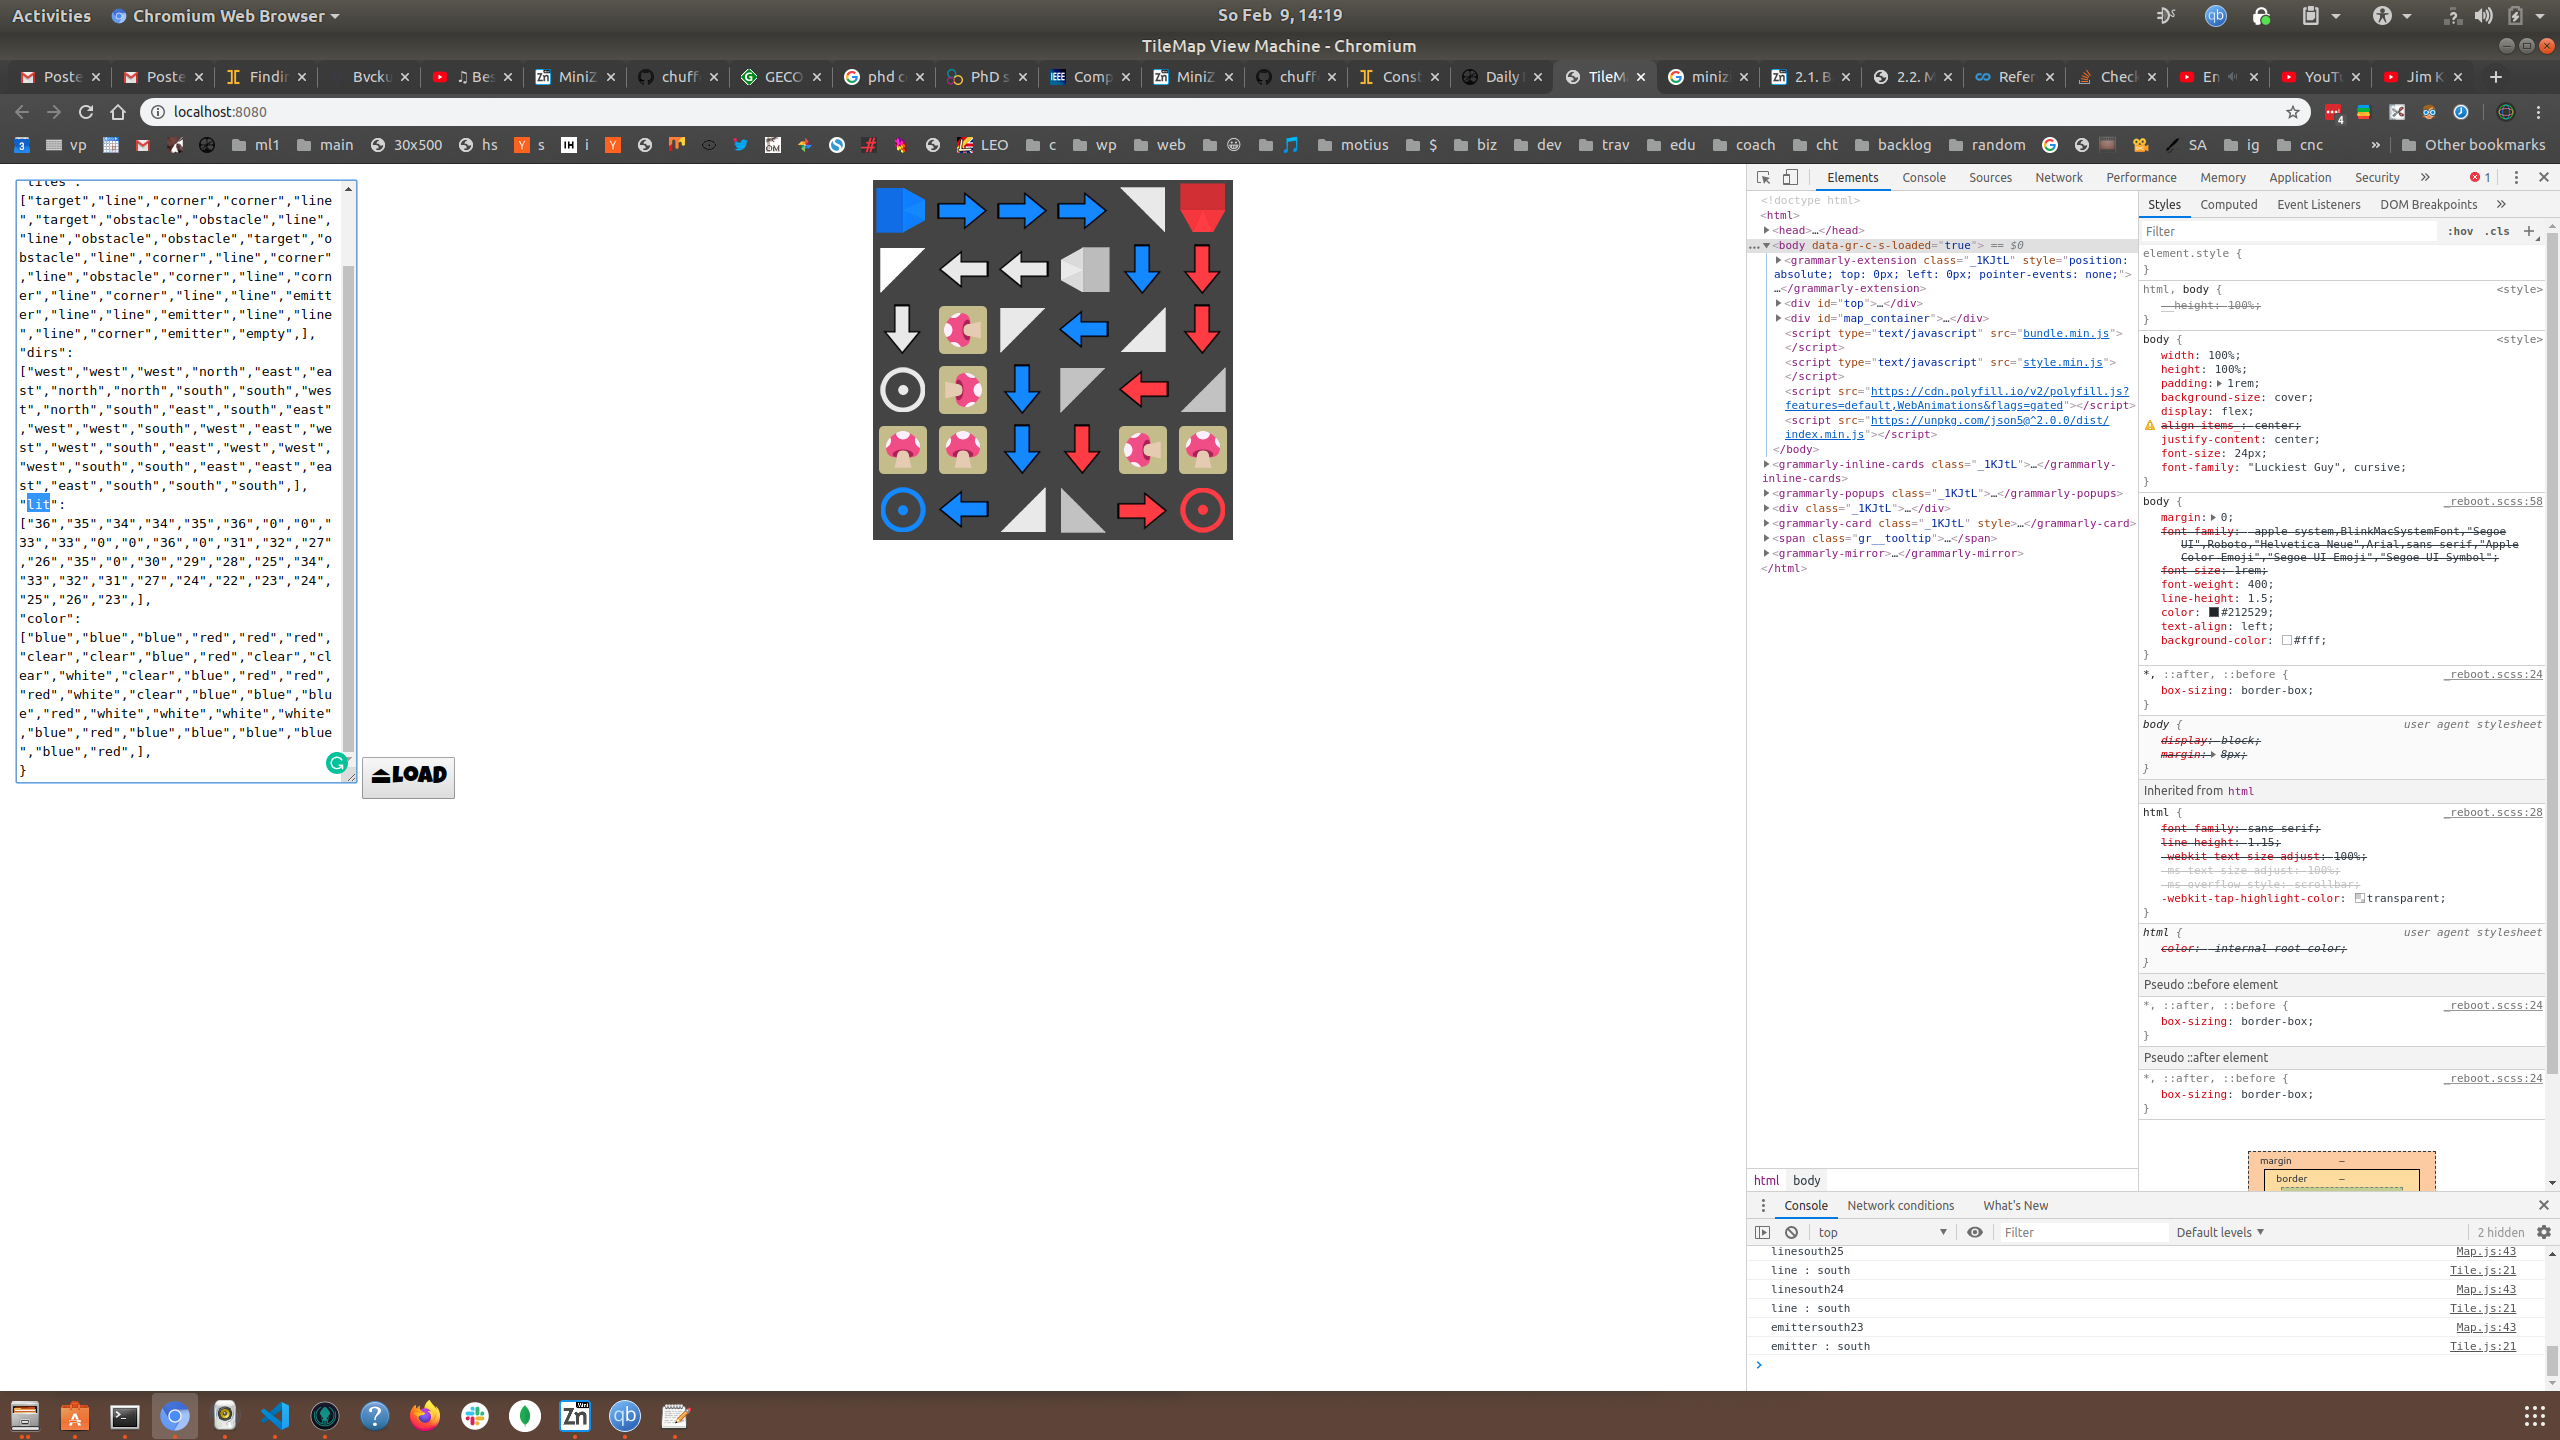
Task: Expand the head element node
Action: (x=1767, y=230)
